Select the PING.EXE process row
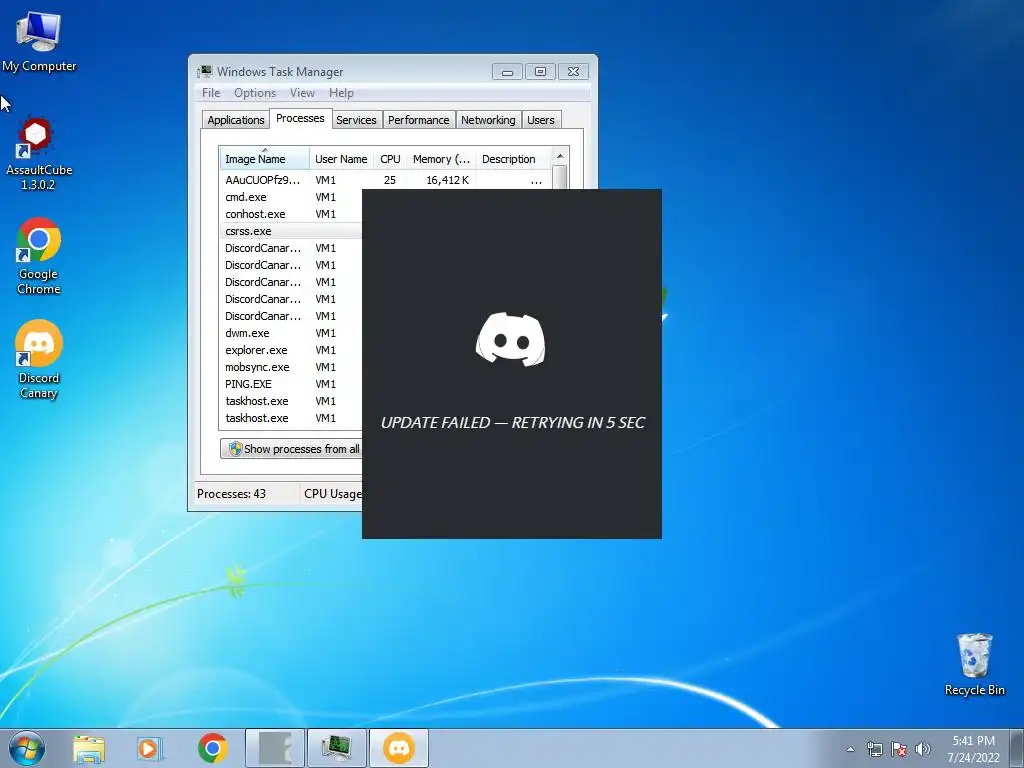The width and height of the screenshot is (1024, 768). point(291,383)
